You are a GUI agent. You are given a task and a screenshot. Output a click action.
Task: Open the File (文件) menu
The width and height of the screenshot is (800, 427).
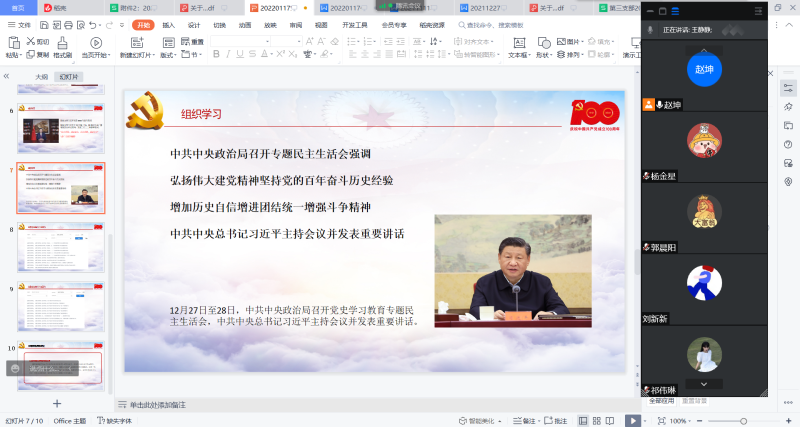click(20, 24)
